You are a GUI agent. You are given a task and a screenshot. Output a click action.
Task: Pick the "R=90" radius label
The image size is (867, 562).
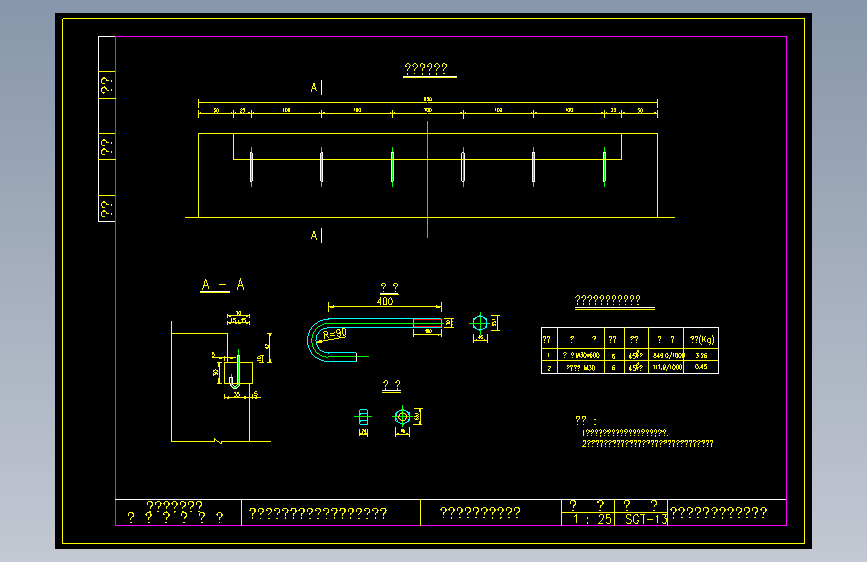[335, 334]
